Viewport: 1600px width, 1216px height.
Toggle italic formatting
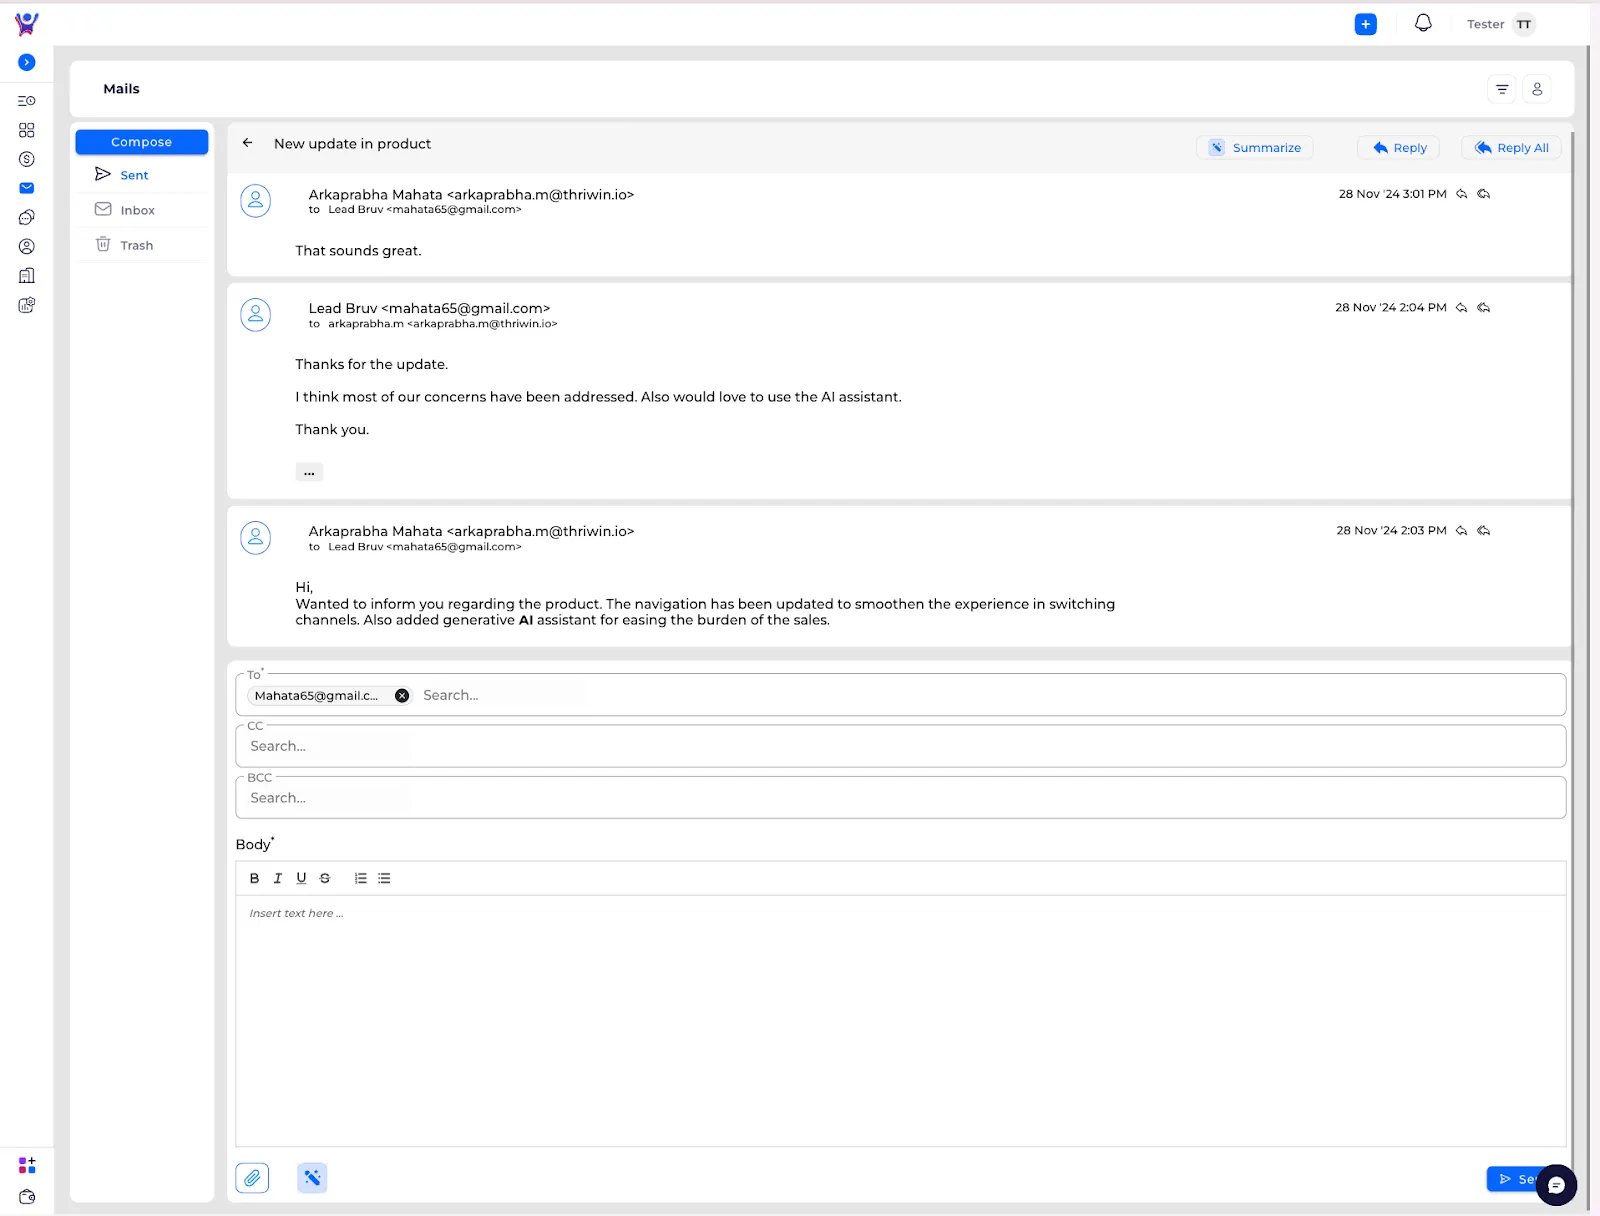tap(278, 878)
